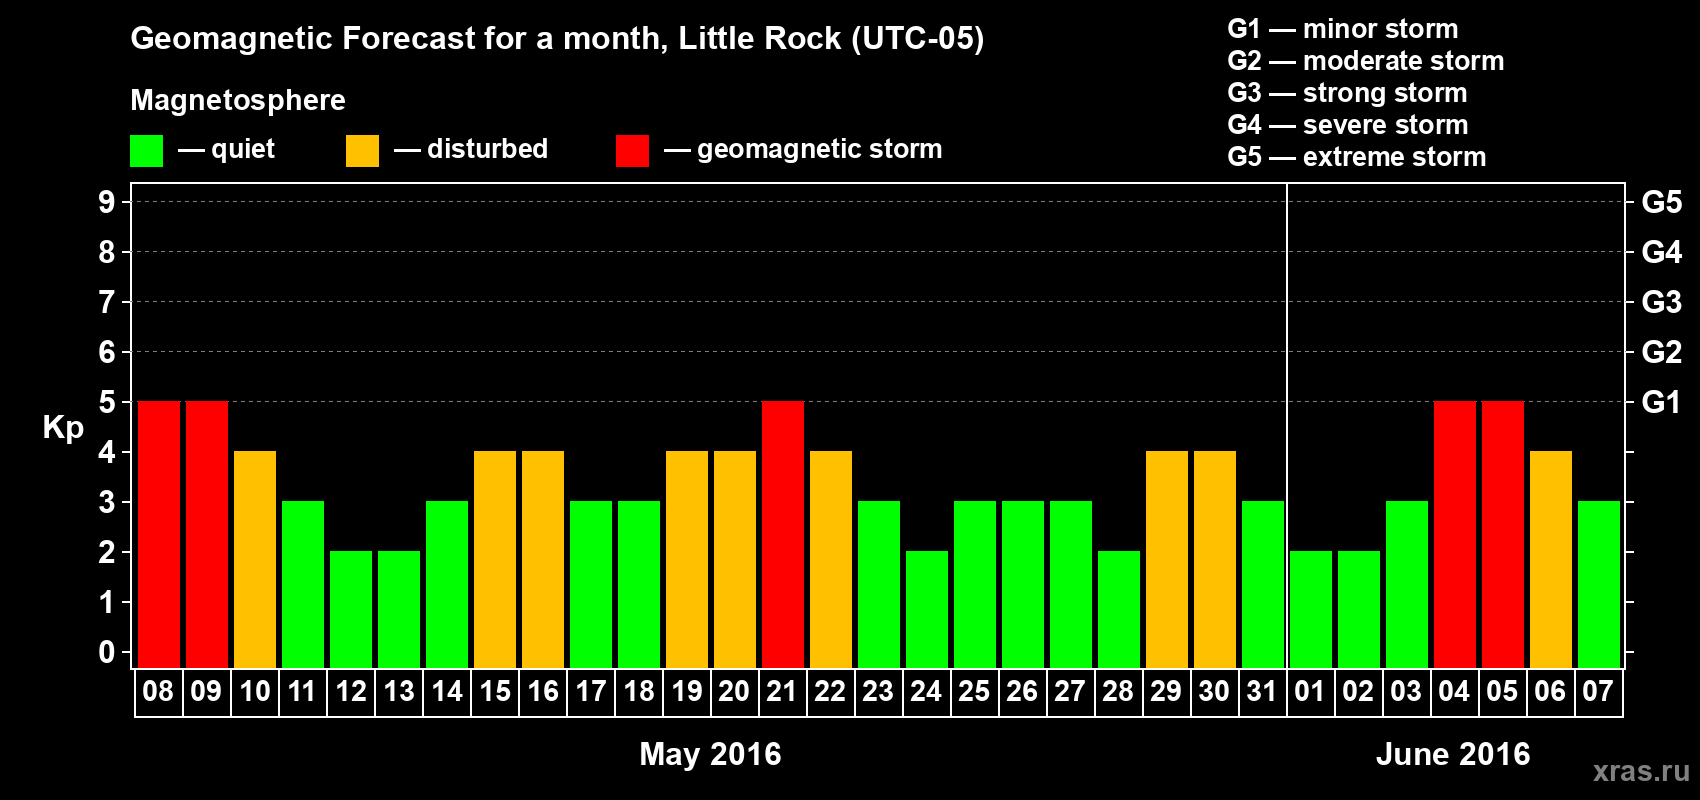Click the green bar for May 24
The width and height of the screenshot is (1700, 800).
(927, 610)
